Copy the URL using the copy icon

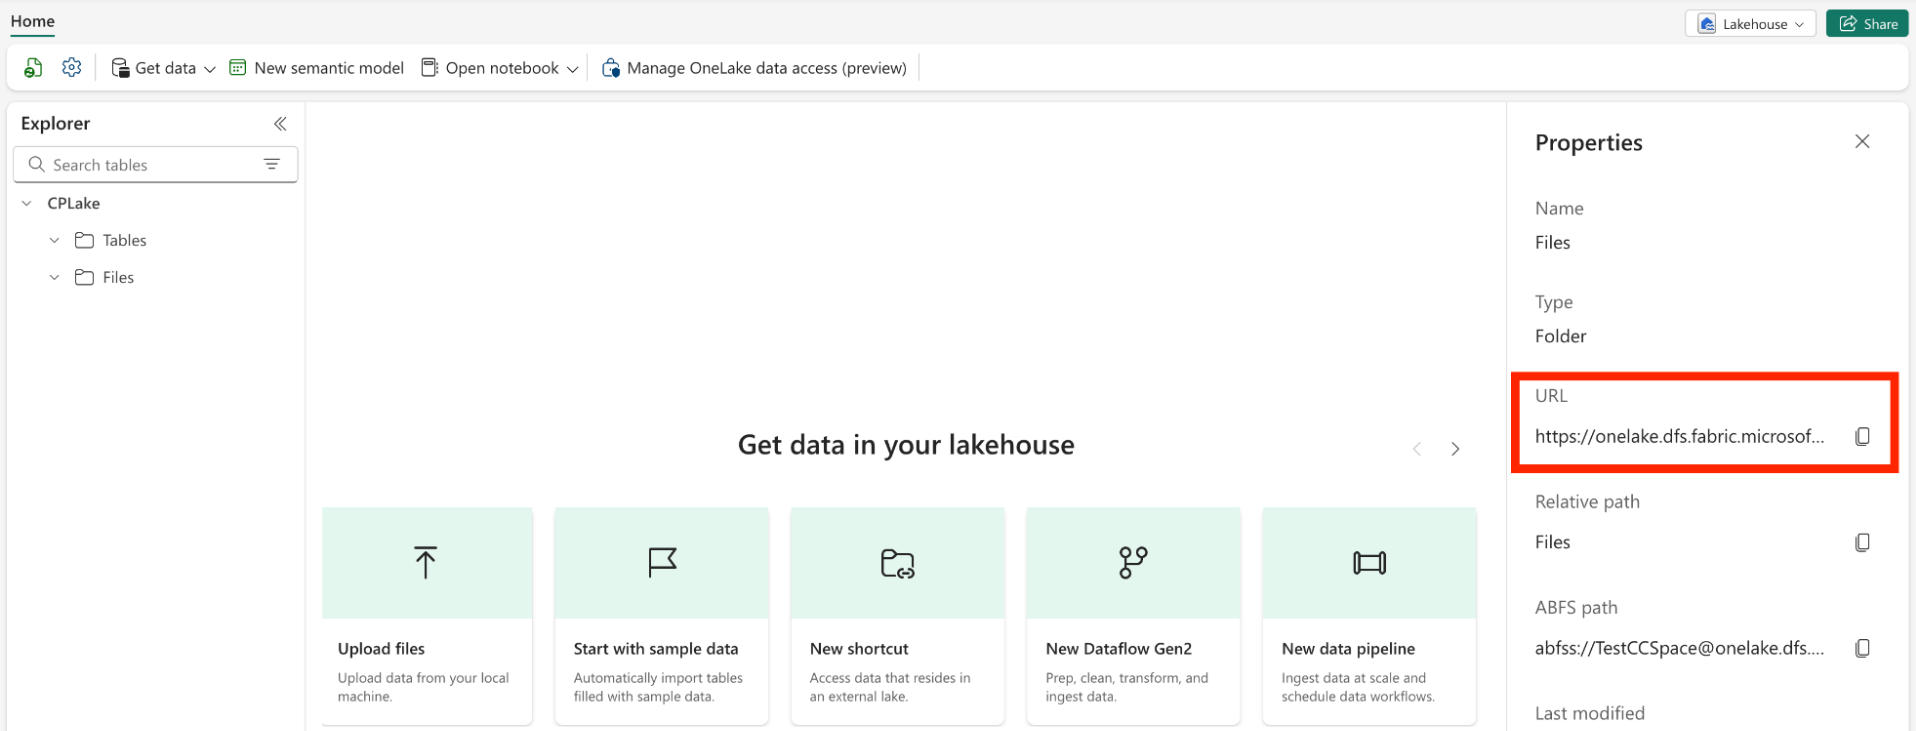[1862, 436]
